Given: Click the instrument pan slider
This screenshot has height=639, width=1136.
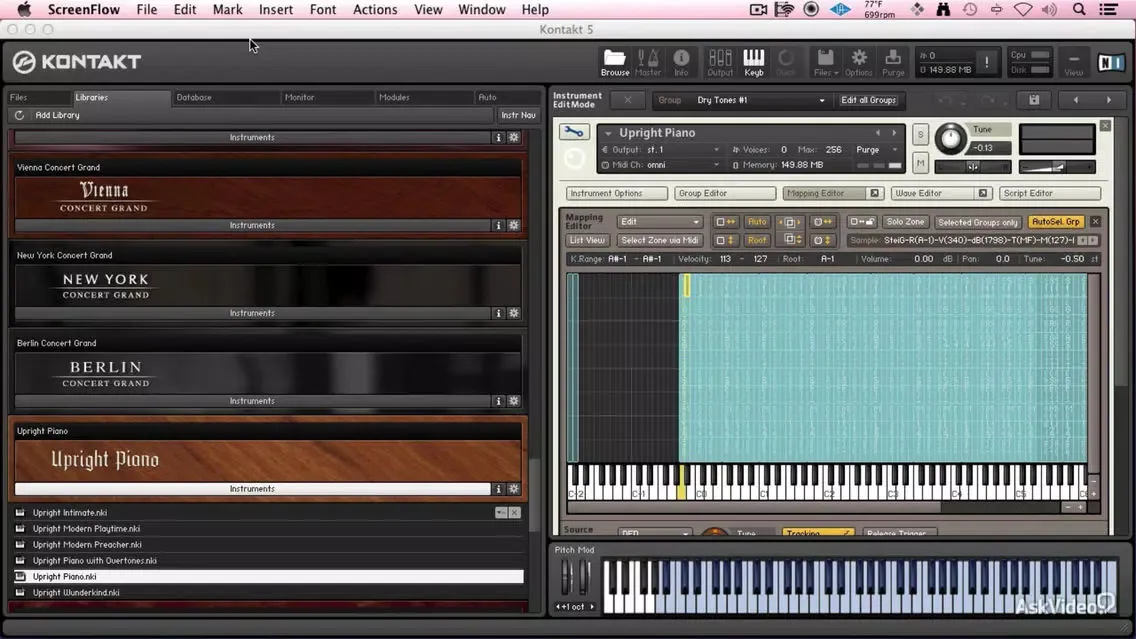Looking at the screenshot, I should 973,167.
